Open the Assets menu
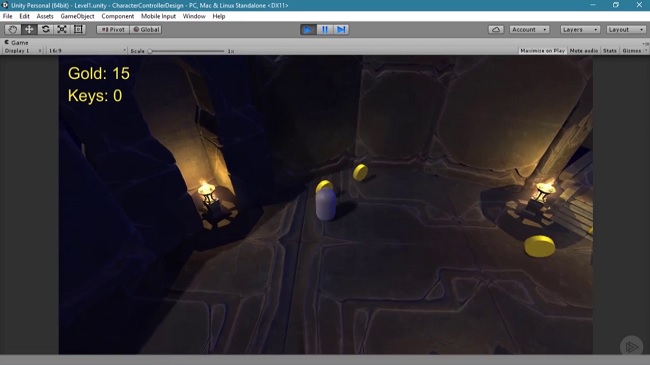Image resolution: width=650 pixels, height=365 pixels. [45, 16]
